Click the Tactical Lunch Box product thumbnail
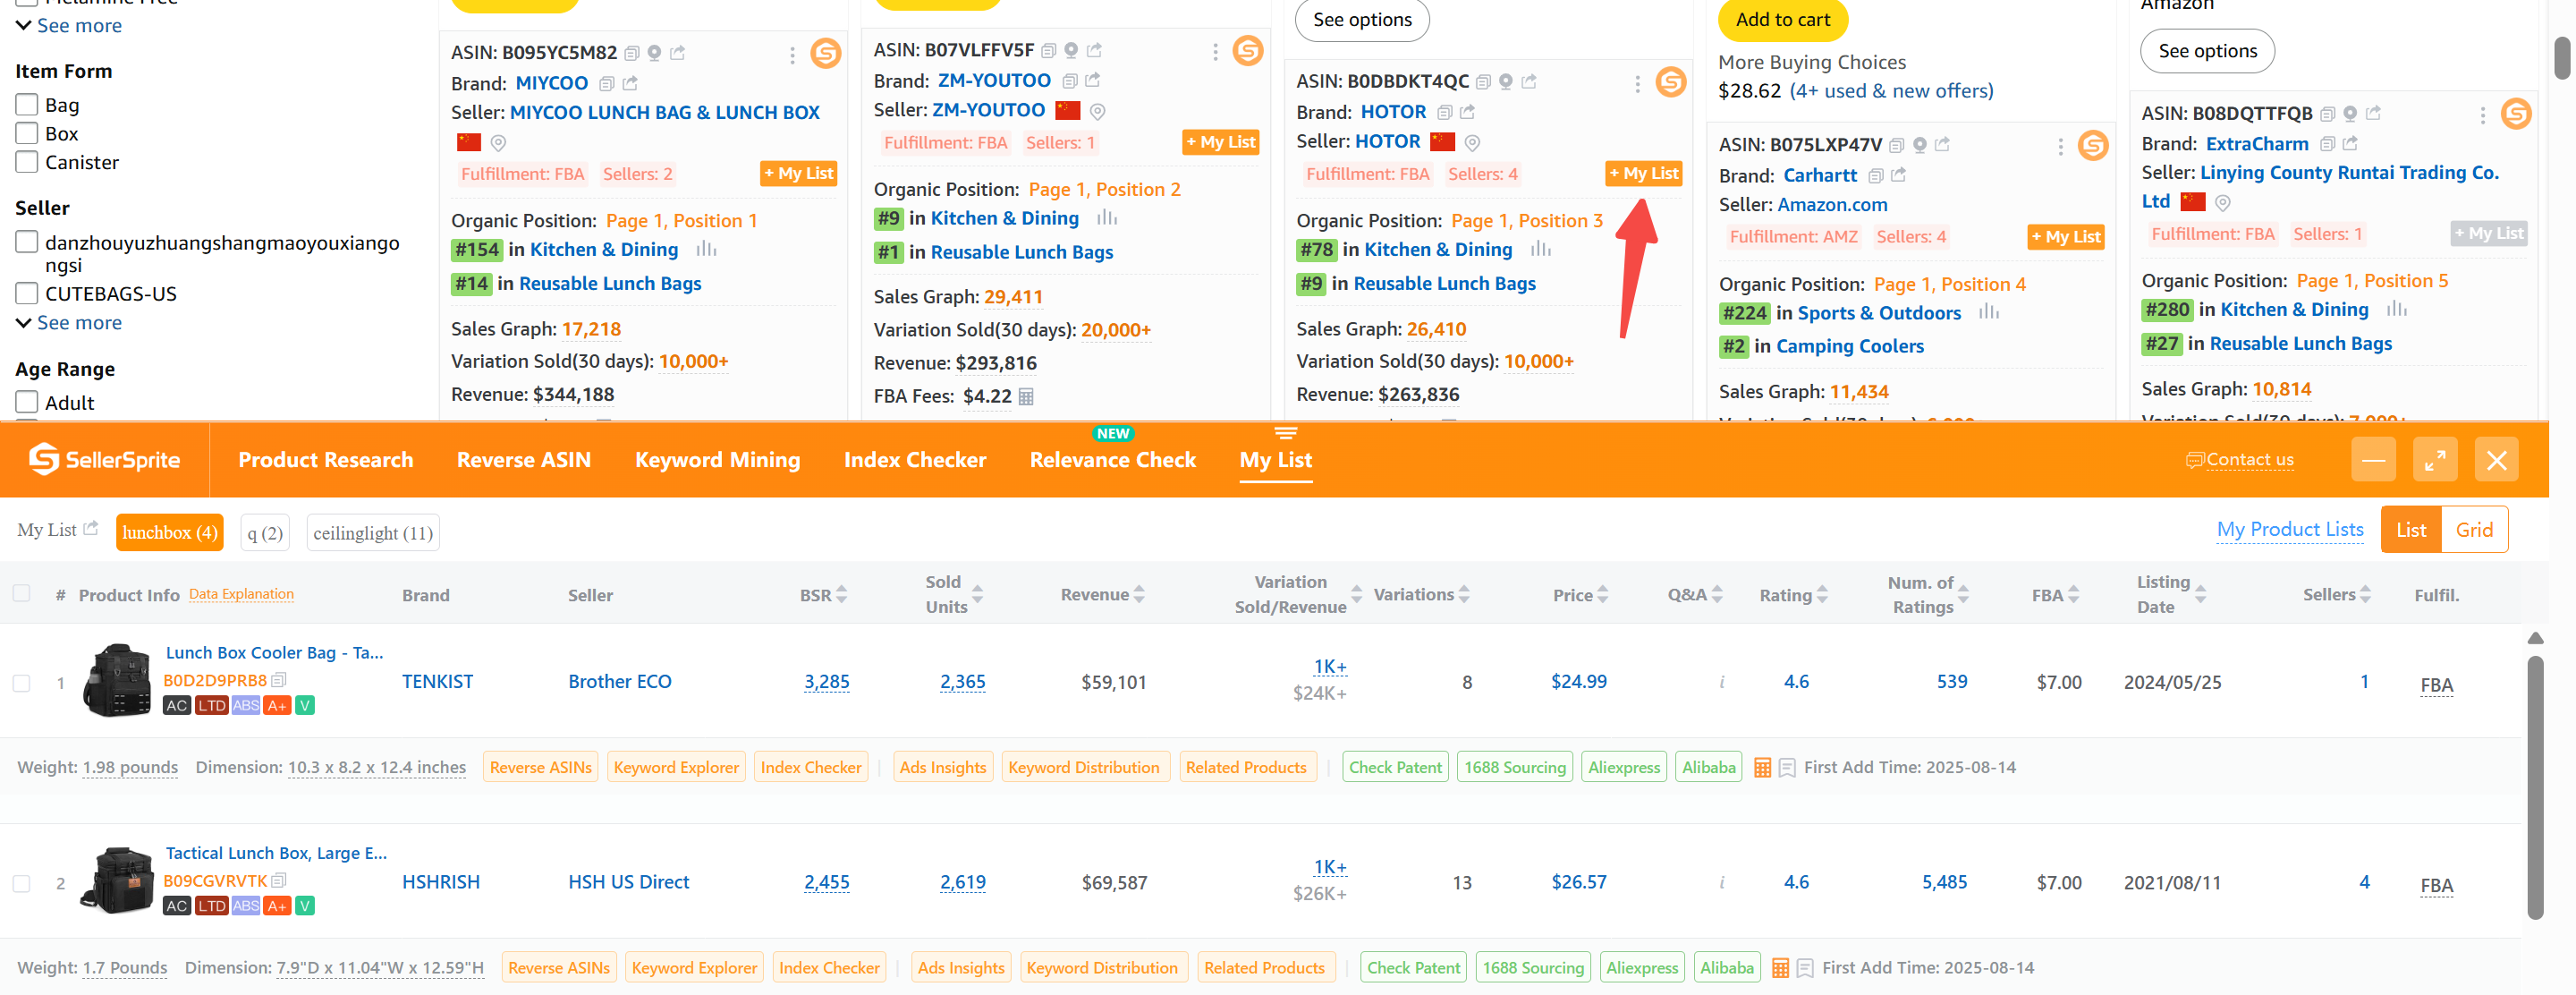 [117, 881]
